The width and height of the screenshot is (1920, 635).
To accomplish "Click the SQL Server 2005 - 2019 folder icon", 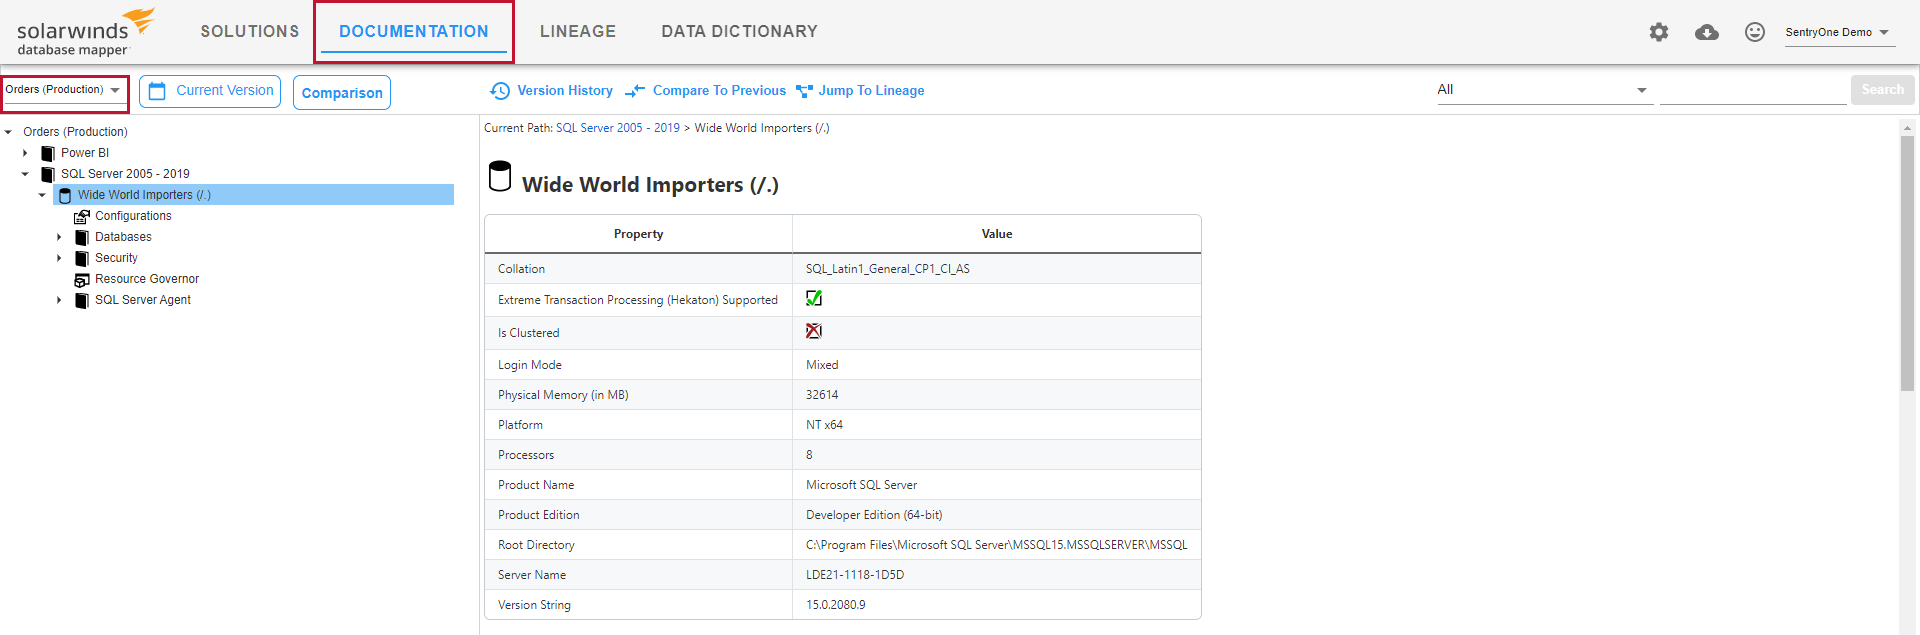I will pyautogui.click(x=48, y=174).
